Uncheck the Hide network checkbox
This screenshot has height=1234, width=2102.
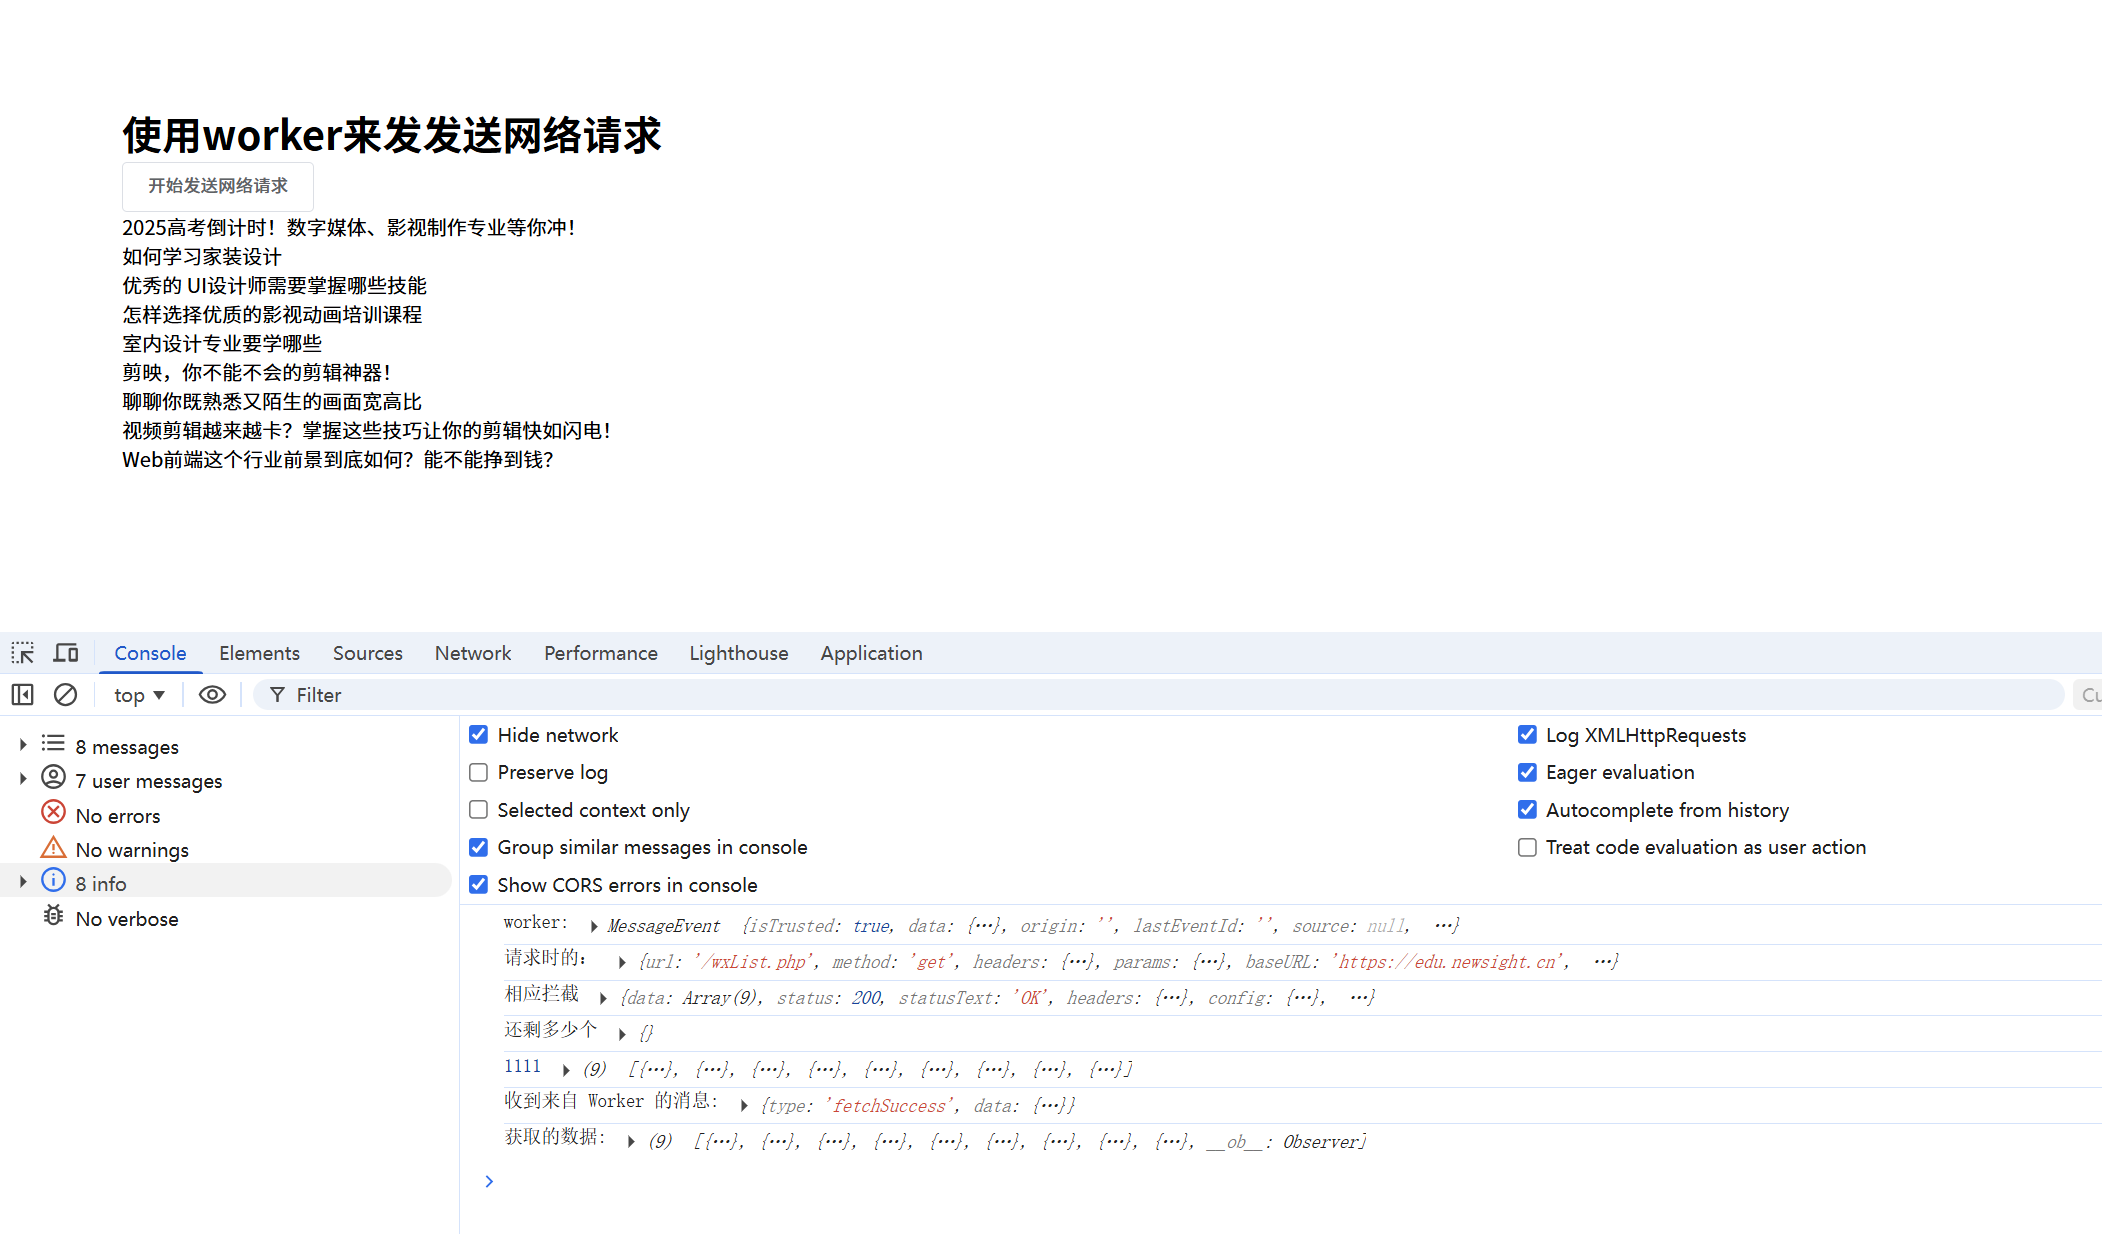pyautogui.click(x=479, y=735)
